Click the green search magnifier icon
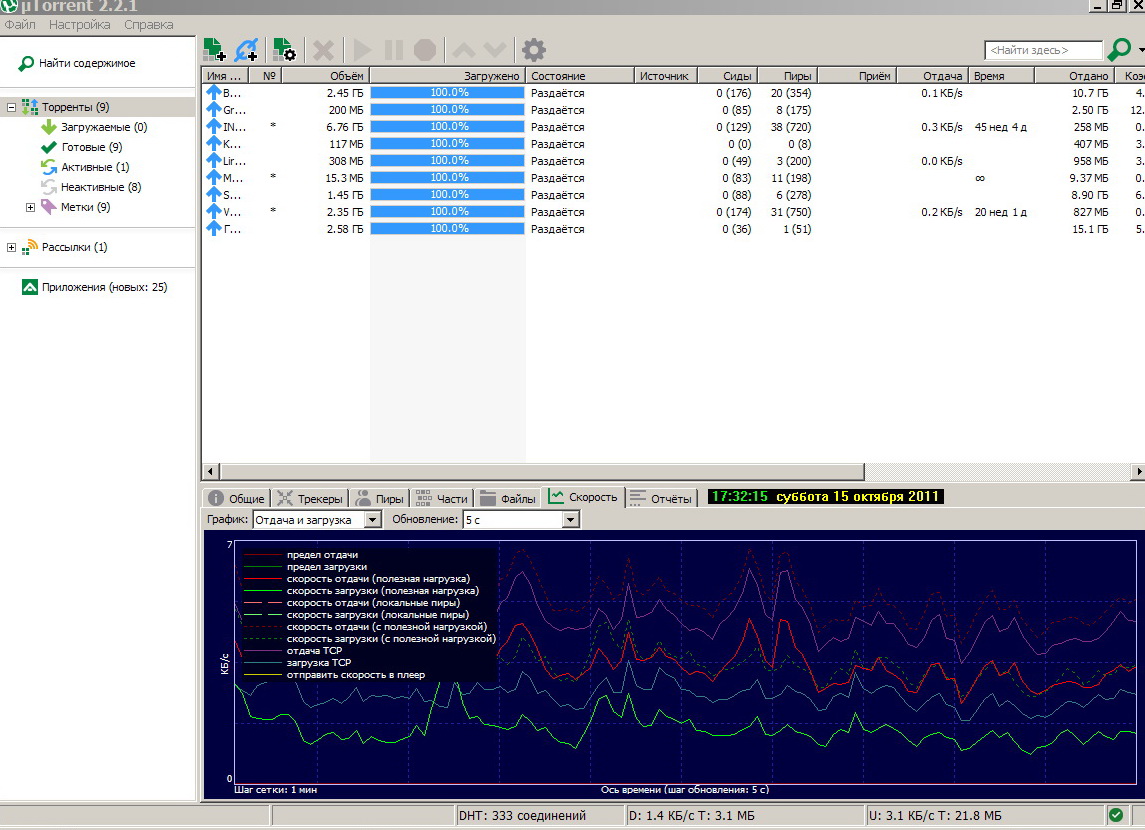The image size is (1145, 830). tap(1120, 49)
